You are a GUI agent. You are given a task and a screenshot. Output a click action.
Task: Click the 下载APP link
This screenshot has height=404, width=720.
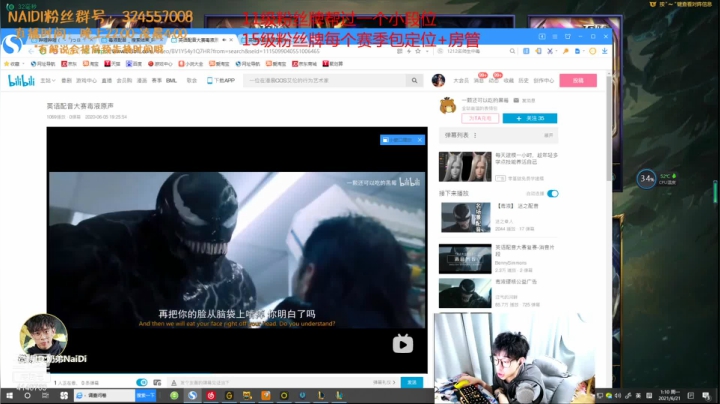tap(221, 80)
